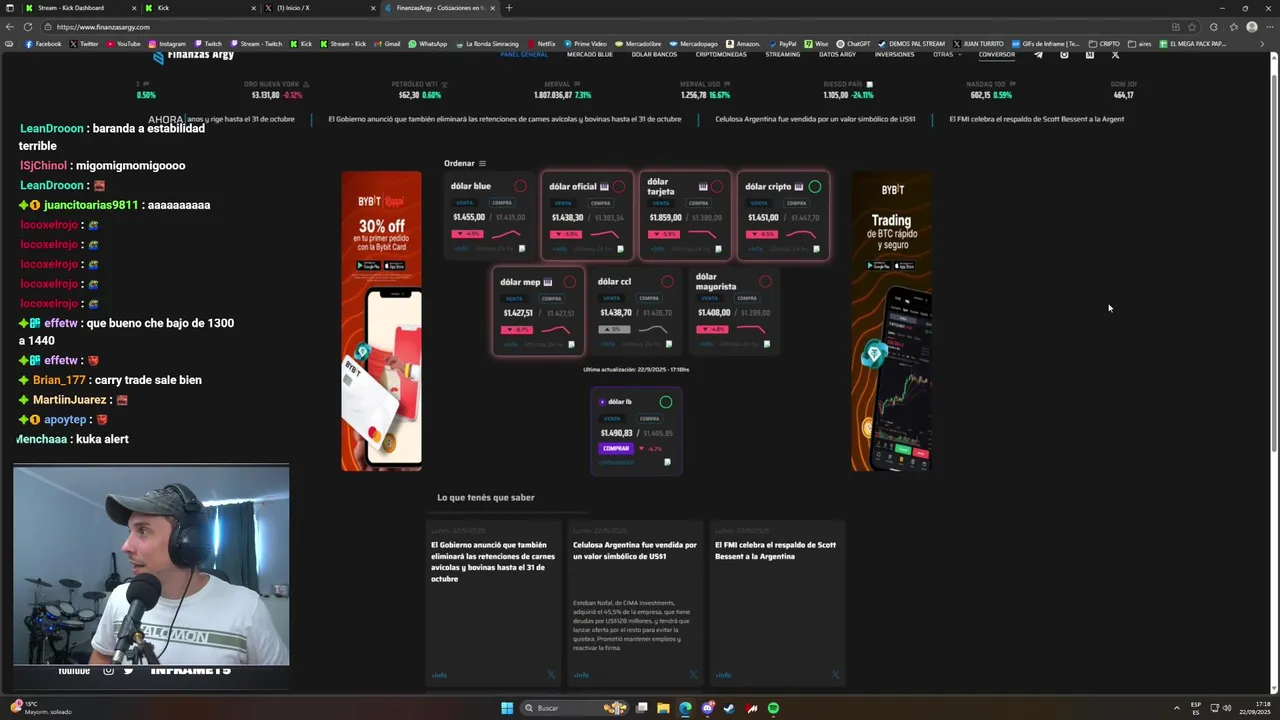
Task: Open the OTRAS dropdown in site navigation
Action: 945,54
